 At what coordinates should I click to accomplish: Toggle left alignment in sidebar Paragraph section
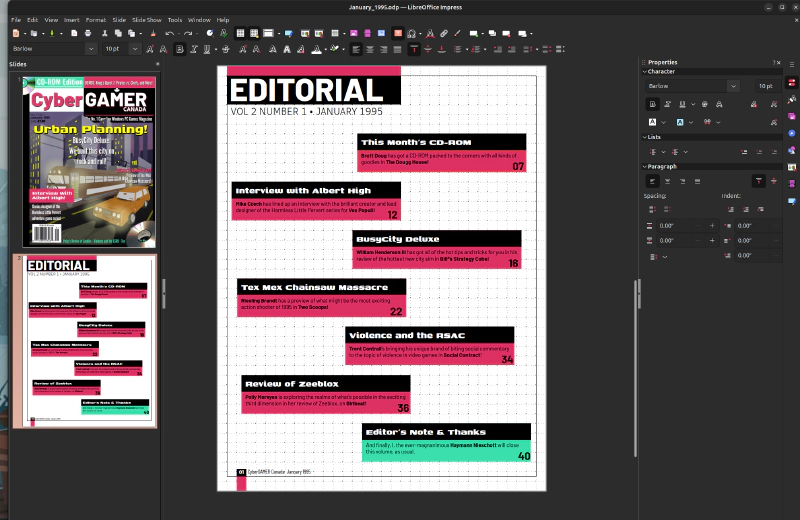click(x=653, y=180)
